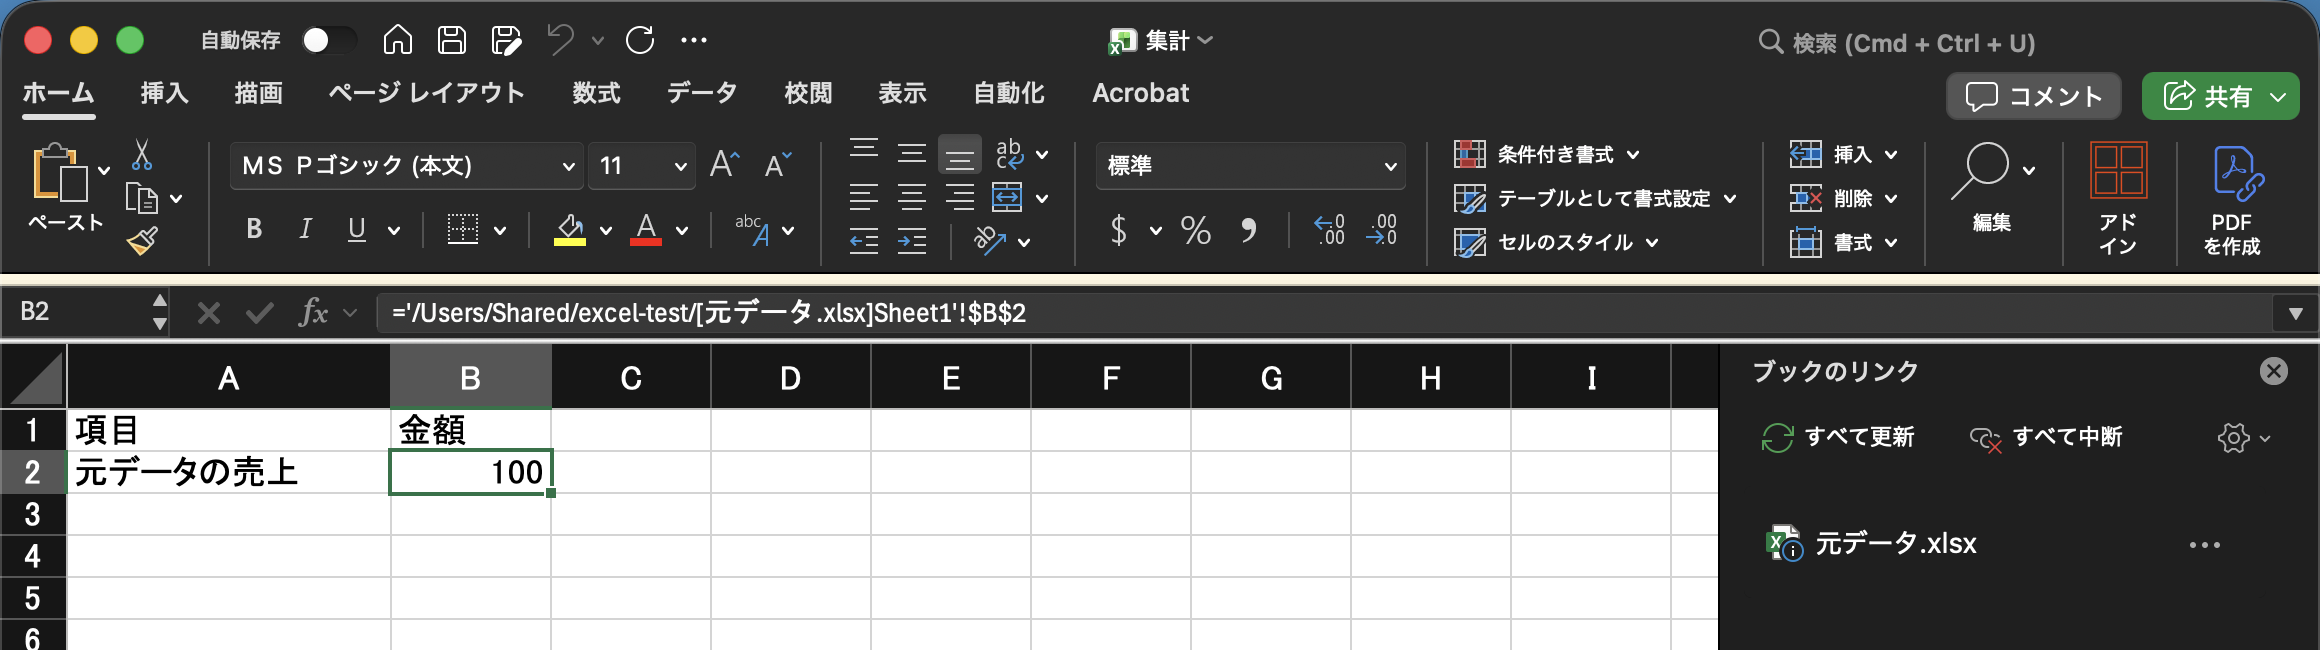
Task: Click the Percent style icon
Action: click(1196, 230)
